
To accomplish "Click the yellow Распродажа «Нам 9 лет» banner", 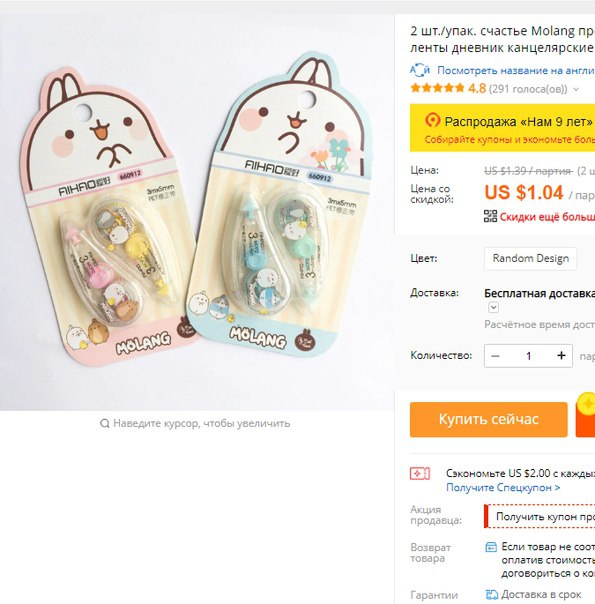I will click(x=502, y=128).
